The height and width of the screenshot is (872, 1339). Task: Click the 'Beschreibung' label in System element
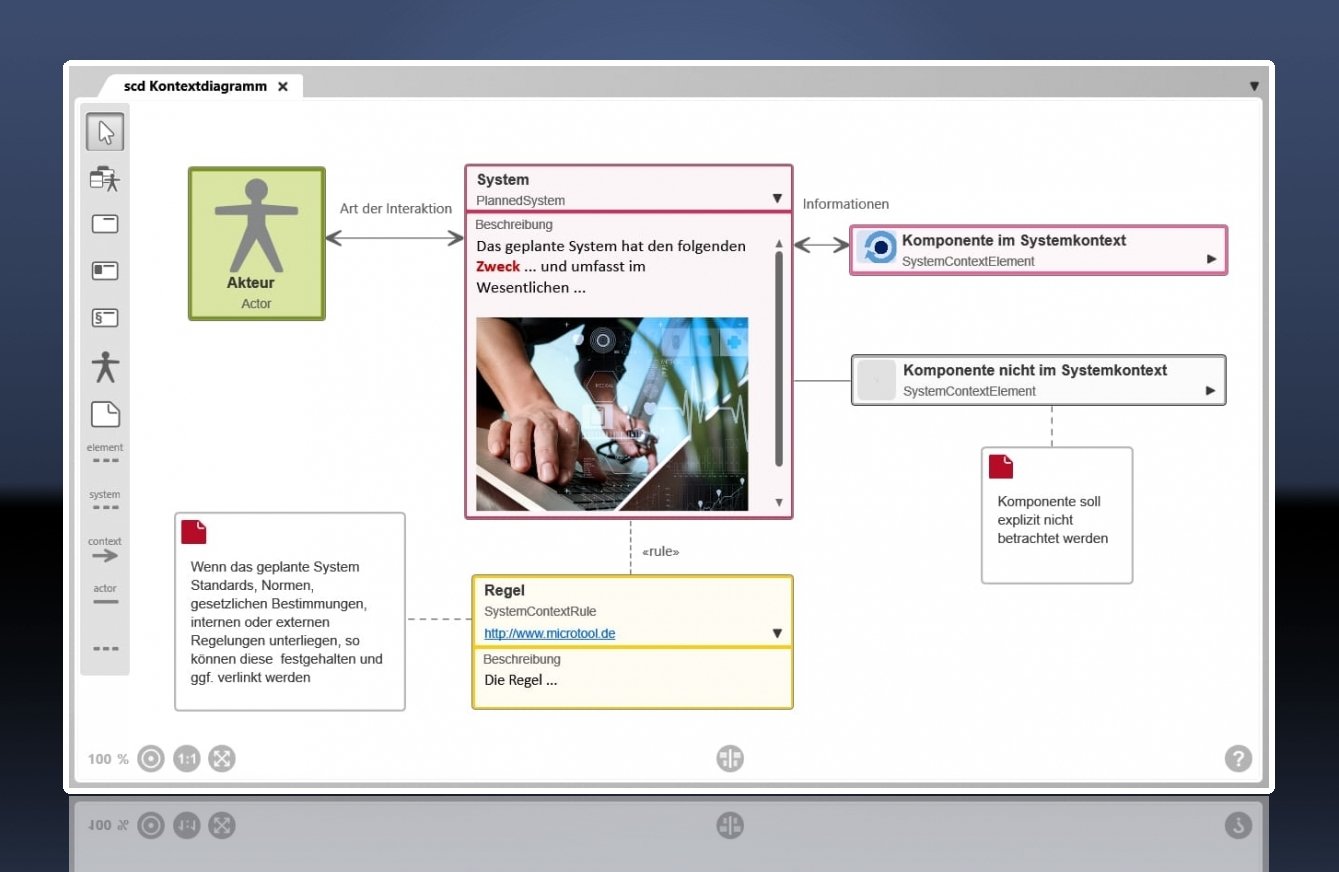click(514, 225)
